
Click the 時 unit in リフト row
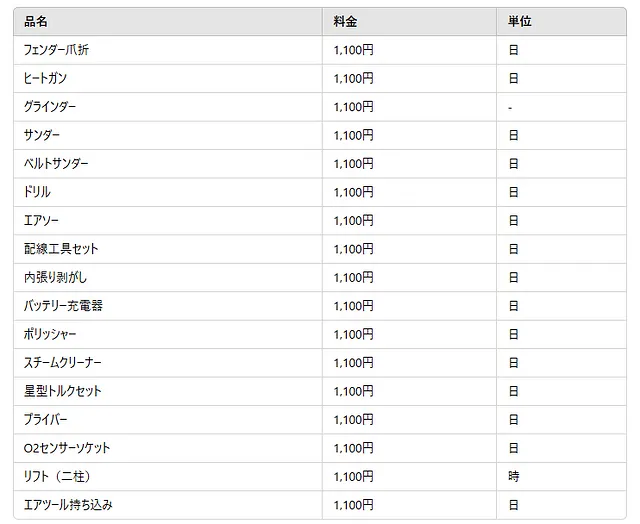(513, 477)
